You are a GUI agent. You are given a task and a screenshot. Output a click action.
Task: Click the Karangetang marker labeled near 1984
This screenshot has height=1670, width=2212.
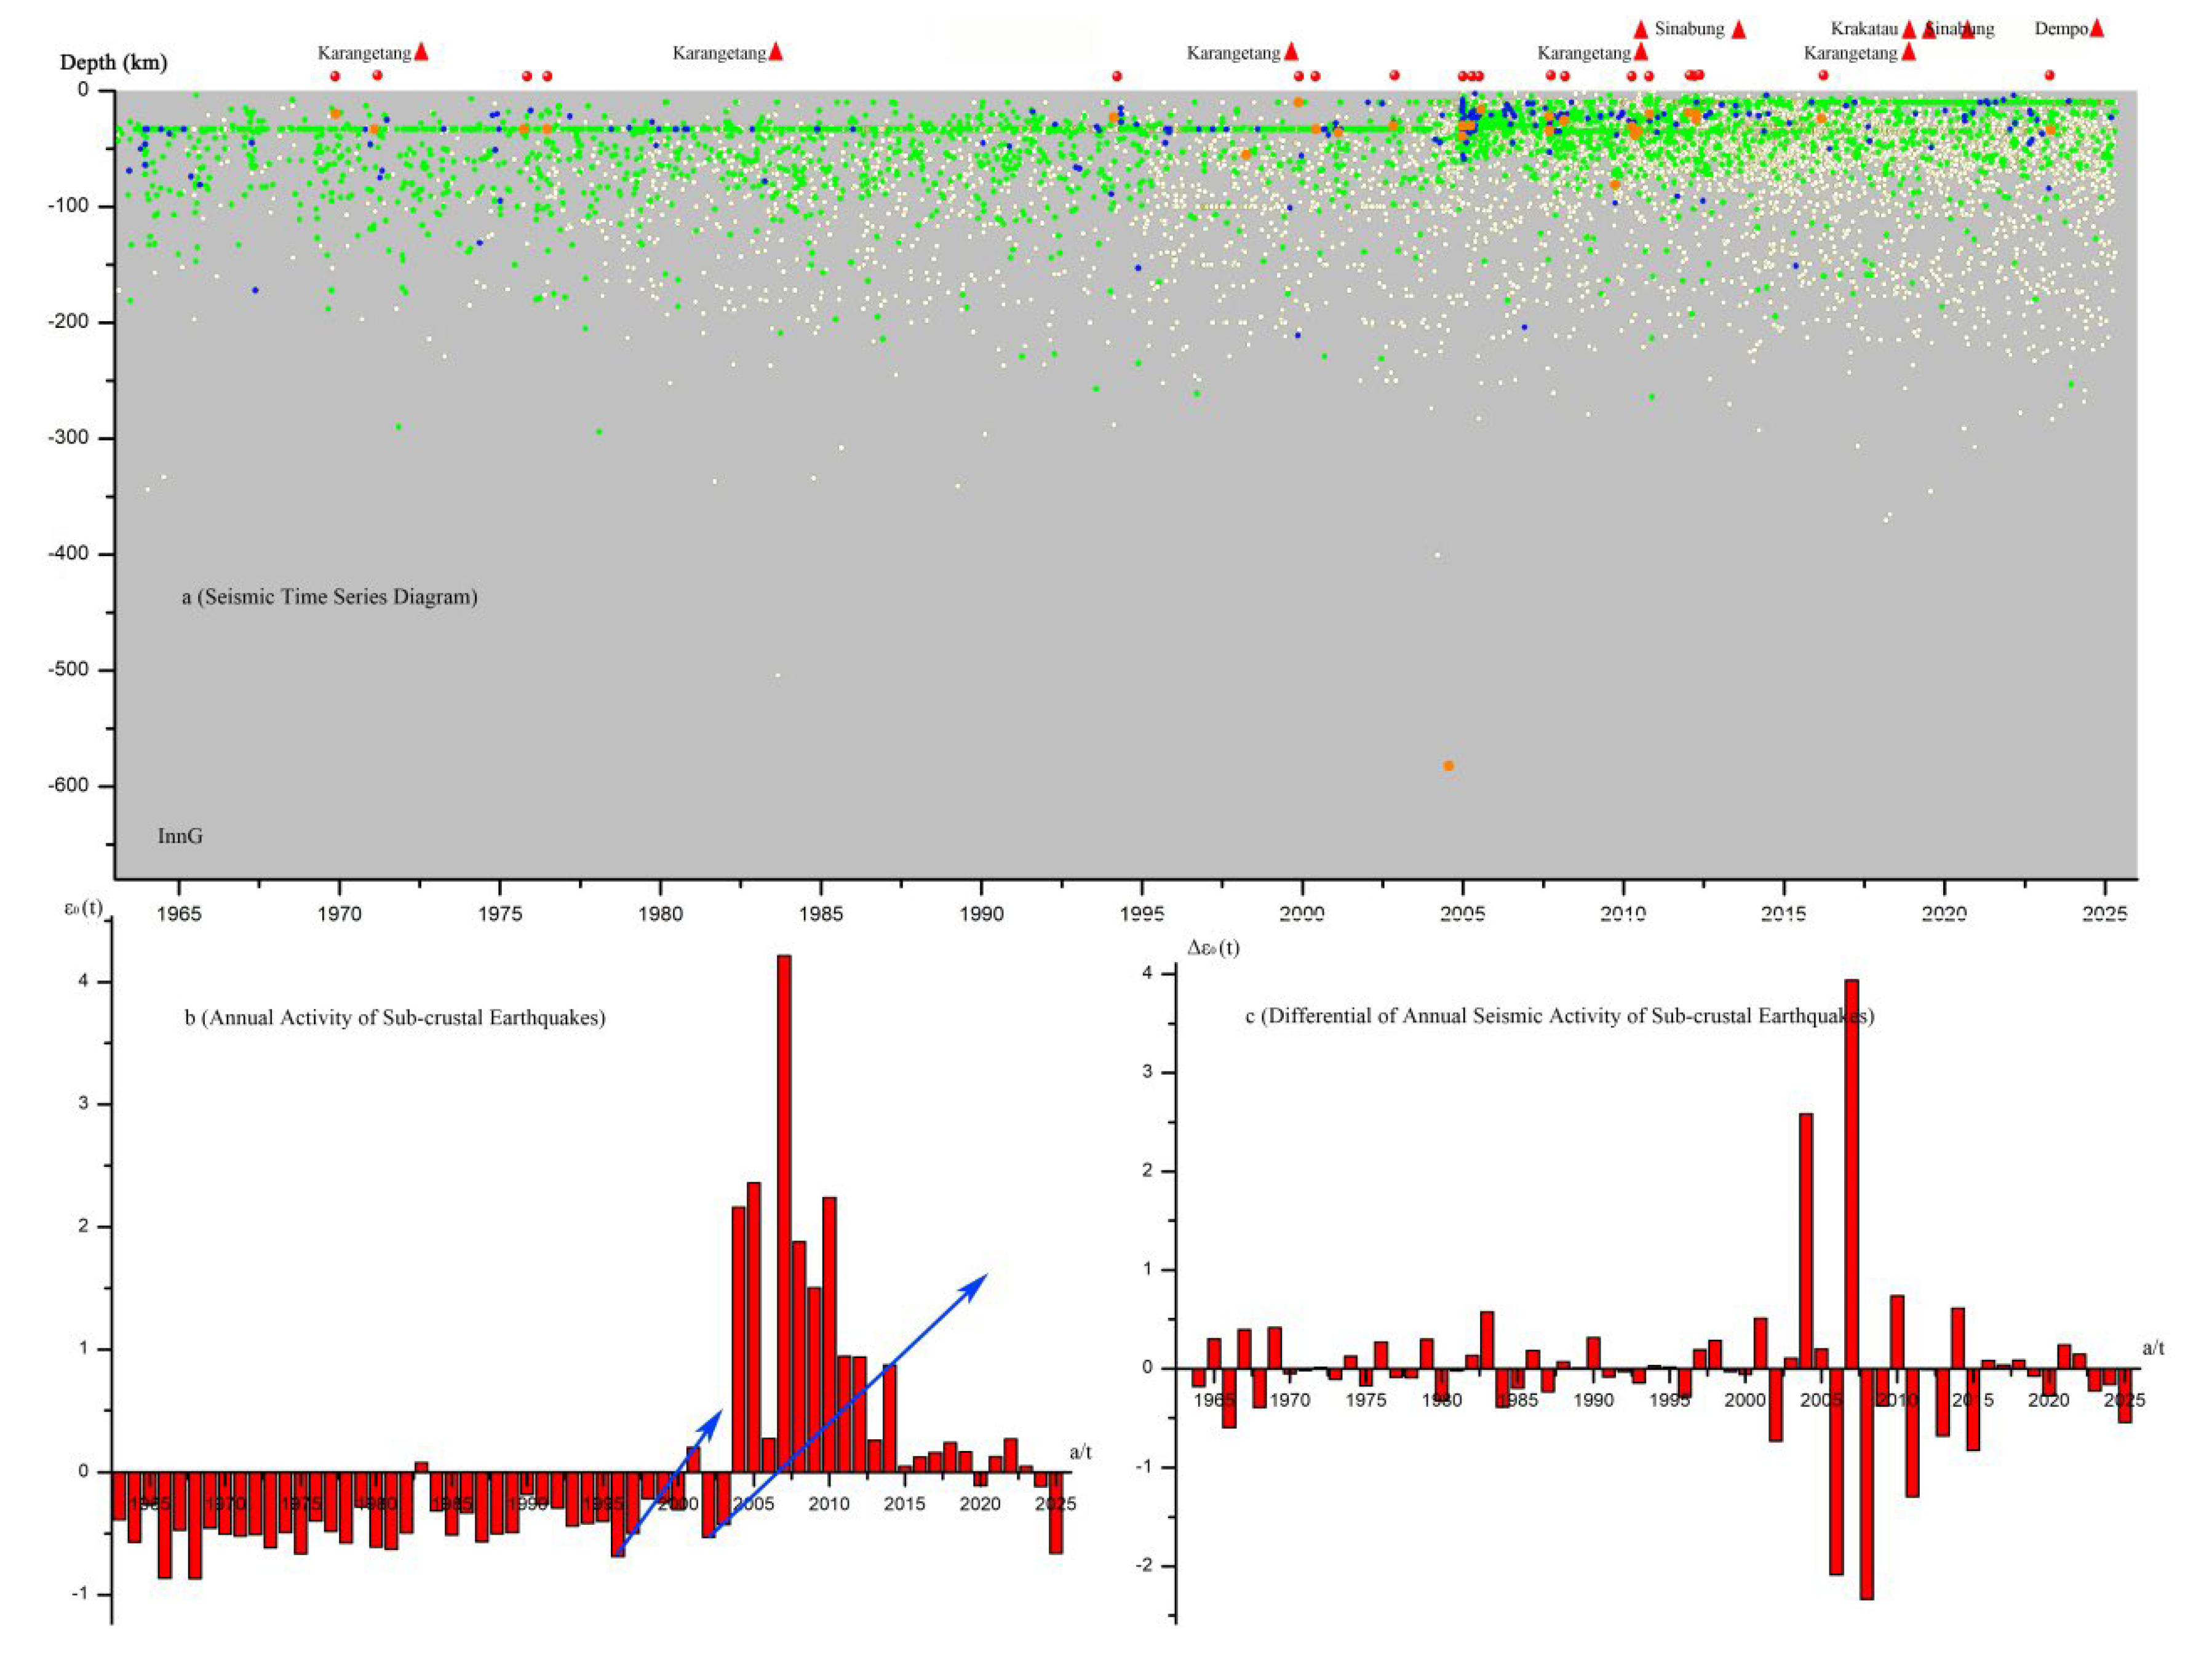coord(777,52)
